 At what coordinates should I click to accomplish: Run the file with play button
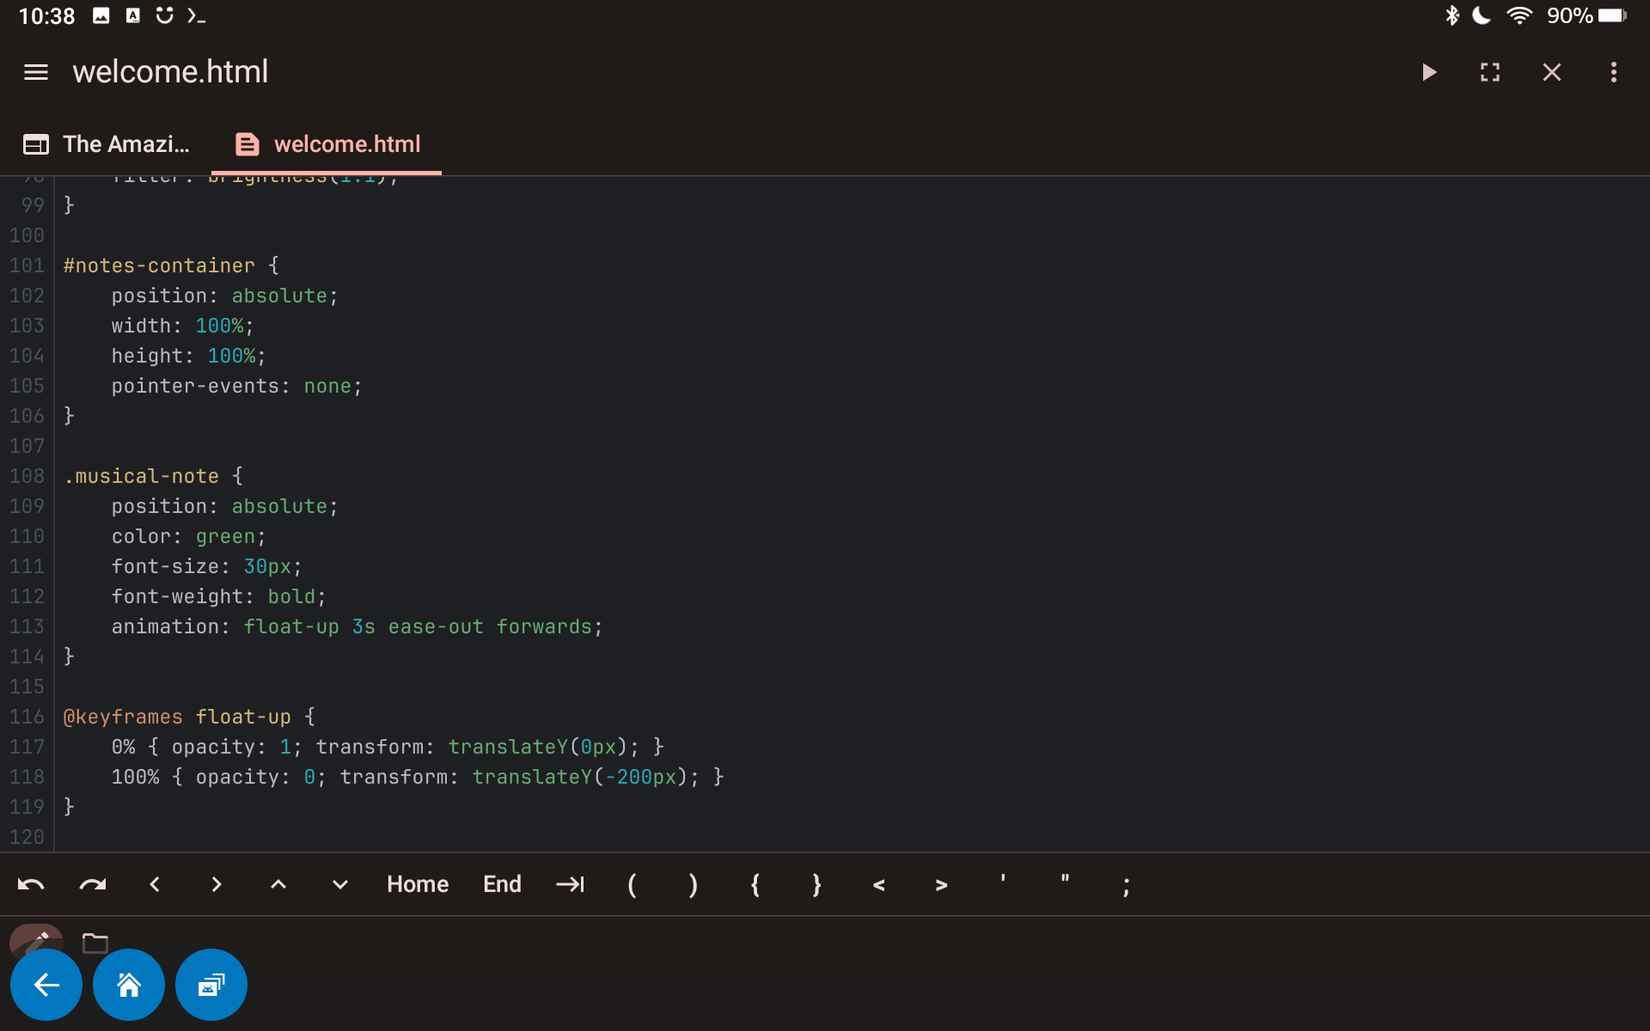pyautogui.click(x=1429, y=72)
